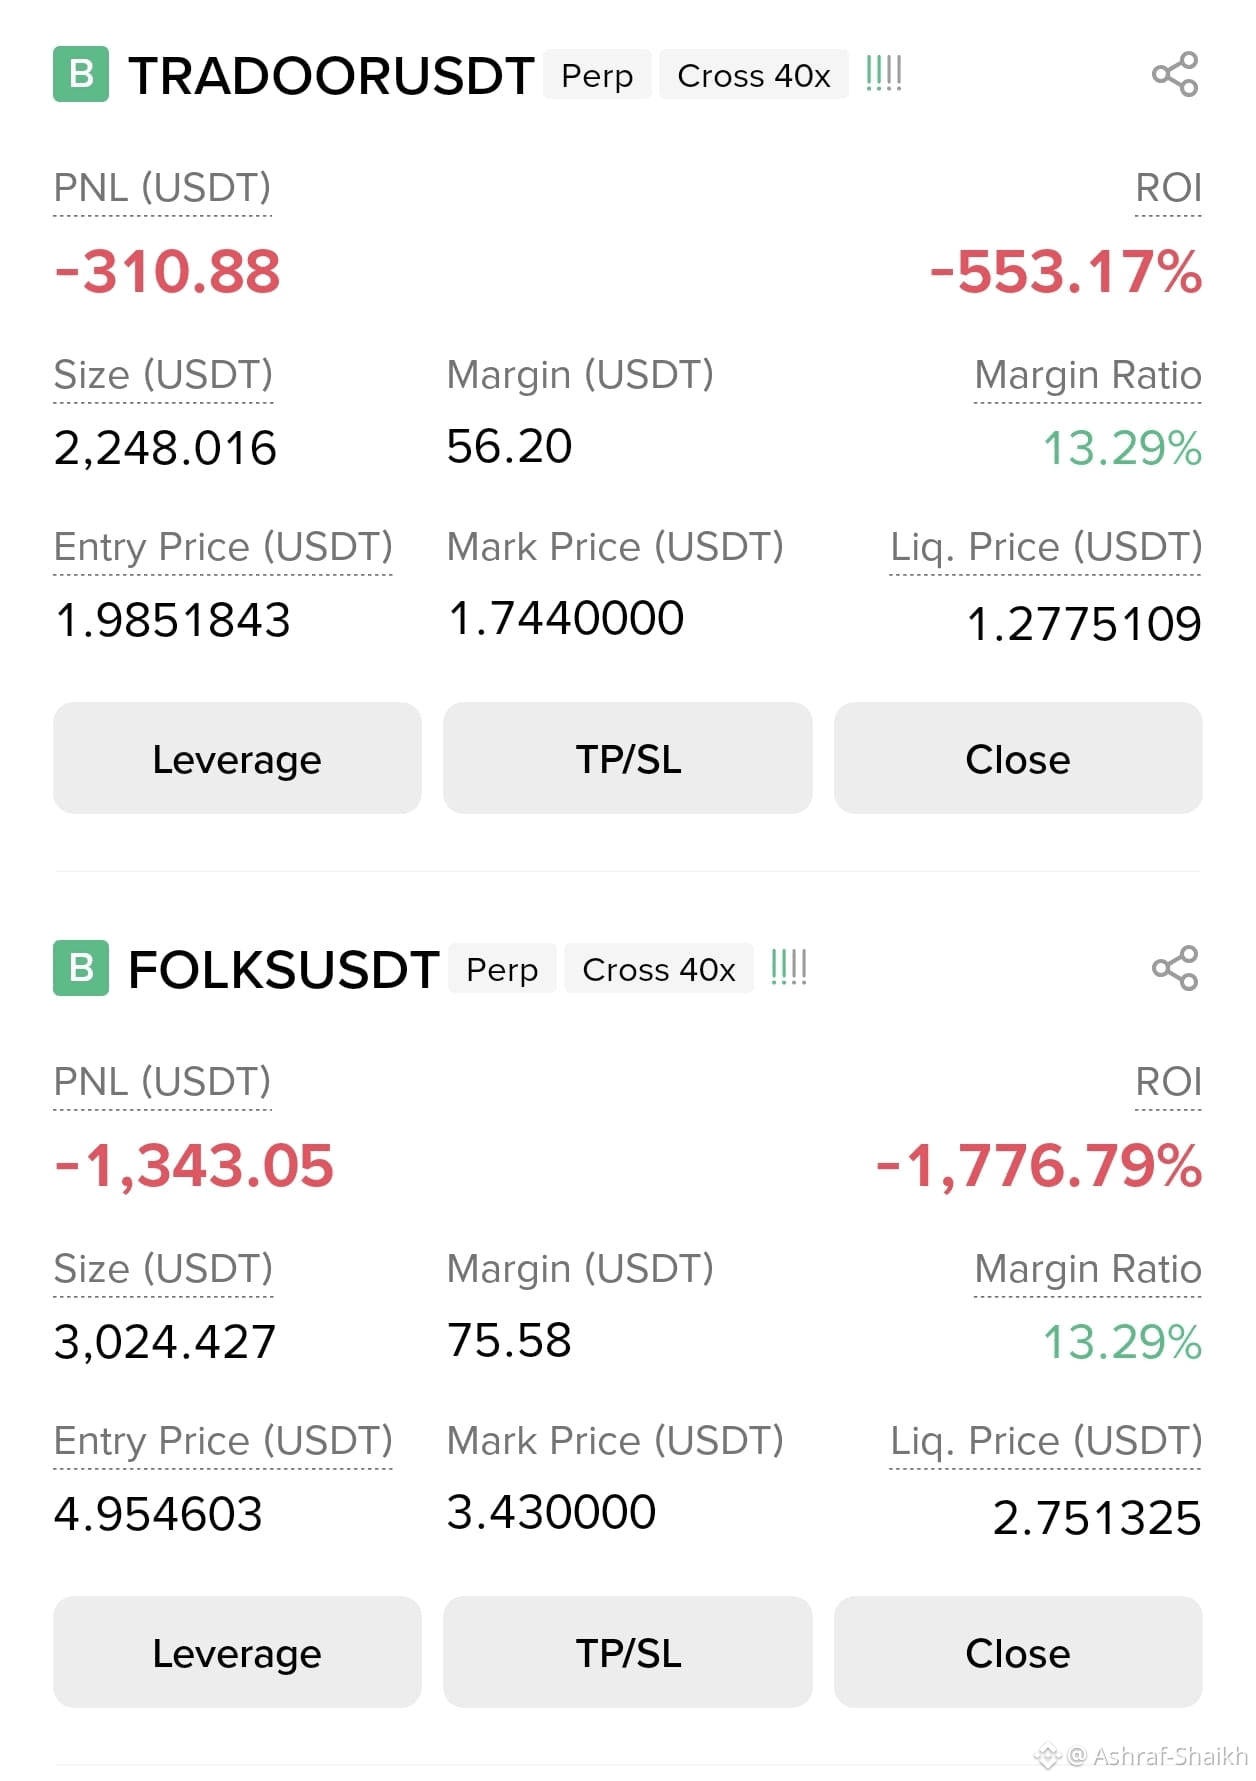
Task: Open Leverage settings for FOLKSUSDT
Action: tap(237, 1652)
